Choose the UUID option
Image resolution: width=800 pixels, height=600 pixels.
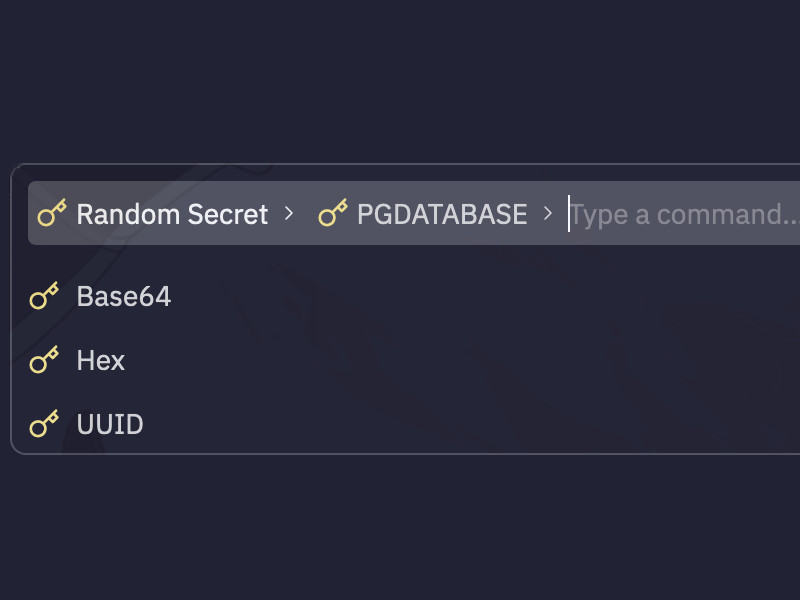pyautogui.click(x=110, y=425)
